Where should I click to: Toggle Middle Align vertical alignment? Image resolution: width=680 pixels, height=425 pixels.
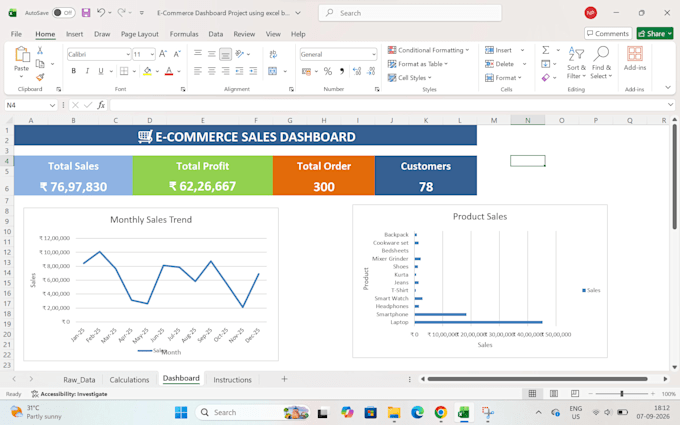click(x=212, y=54)
